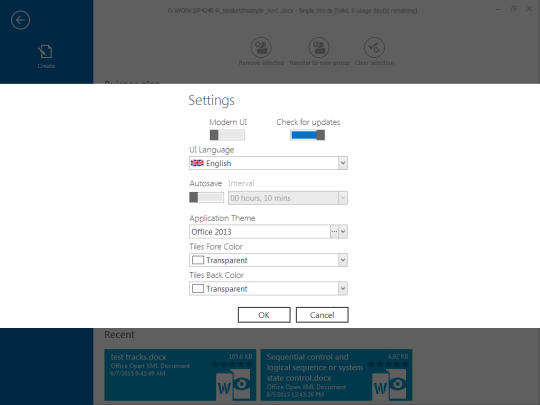The height and width of the screenshot is (405, 540).
Task: Click the Create document icon in sidebar
Action: (x=46, y=52)
